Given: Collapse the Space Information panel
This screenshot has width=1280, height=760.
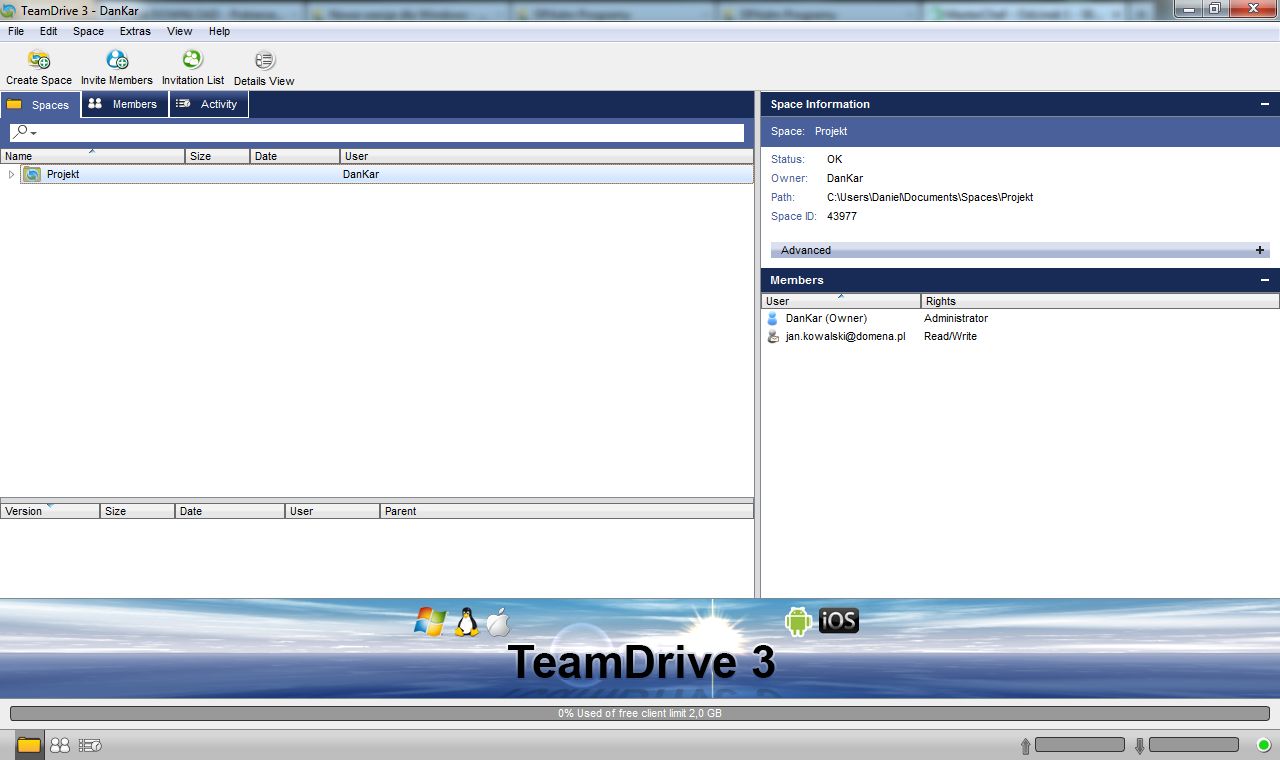Looking at the screenshot, I should [1264, 104].
